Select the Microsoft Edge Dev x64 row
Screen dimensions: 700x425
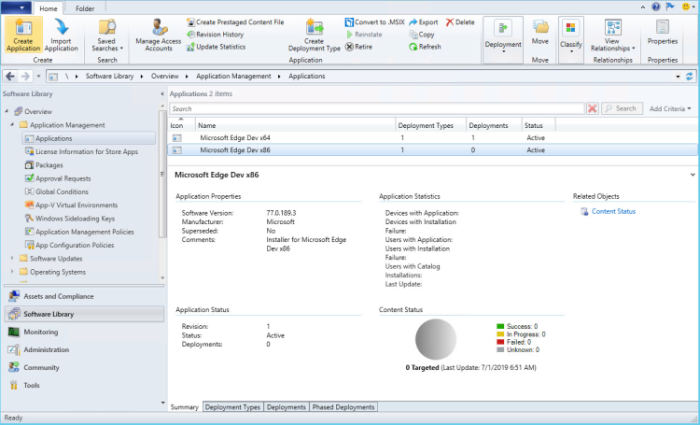pyautogui.click(x=432, y=138)
